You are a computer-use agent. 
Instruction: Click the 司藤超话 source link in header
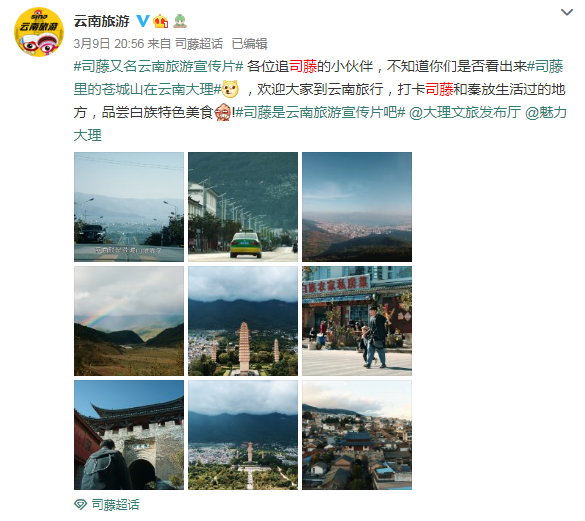[x=199, y=44]
